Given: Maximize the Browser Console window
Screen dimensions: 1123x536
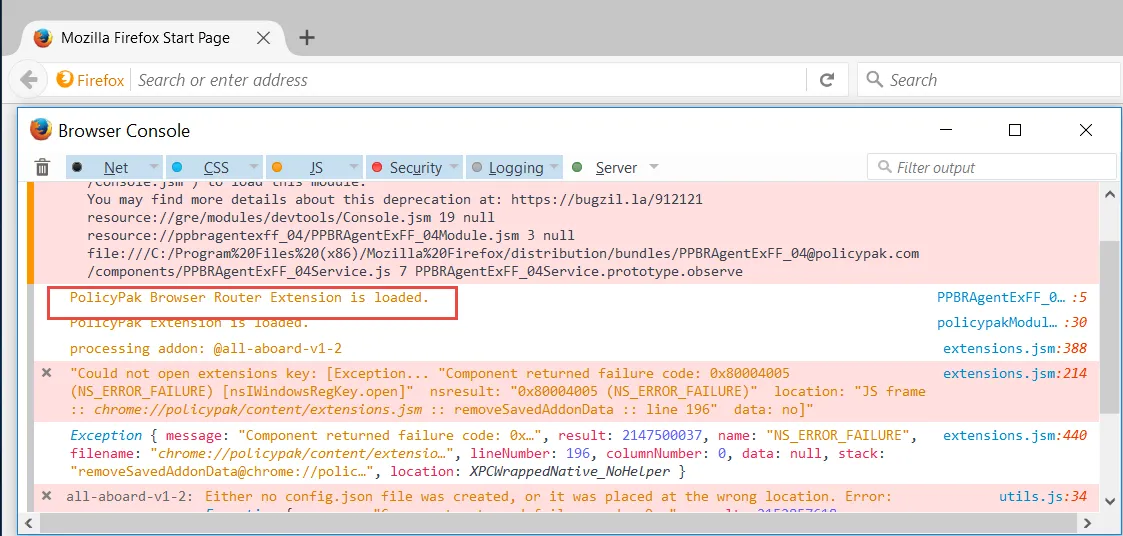Looking at the screenshot, I should (1015, 130).
